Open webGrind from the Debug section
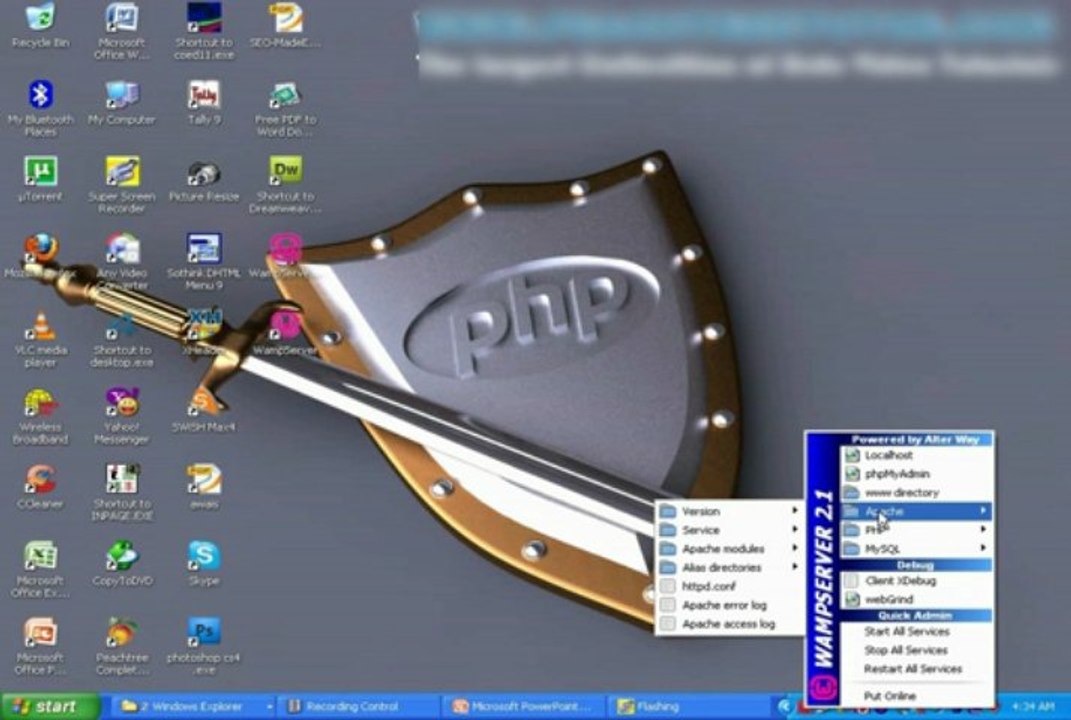The width and height of the screenshot is (1071, 720). point(917,599)
